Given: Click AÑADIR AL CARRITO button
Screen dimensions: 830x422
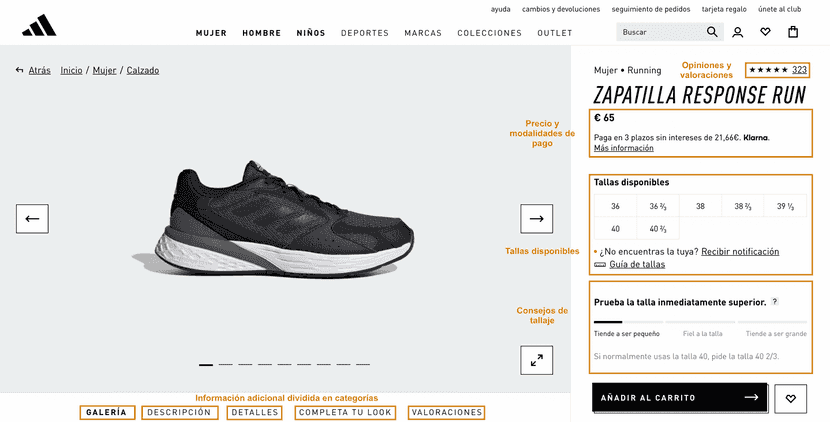Looking at the screenshot, I should pyautogui.click(x=679, y=398).
